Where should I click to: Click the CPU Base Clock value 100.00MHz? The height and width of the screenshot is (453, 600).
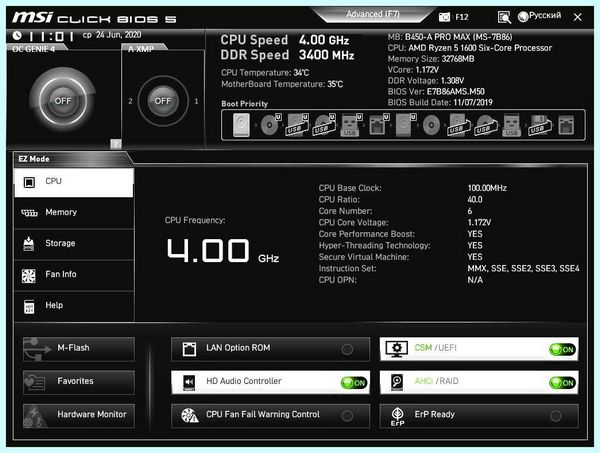tap(487, 188)
